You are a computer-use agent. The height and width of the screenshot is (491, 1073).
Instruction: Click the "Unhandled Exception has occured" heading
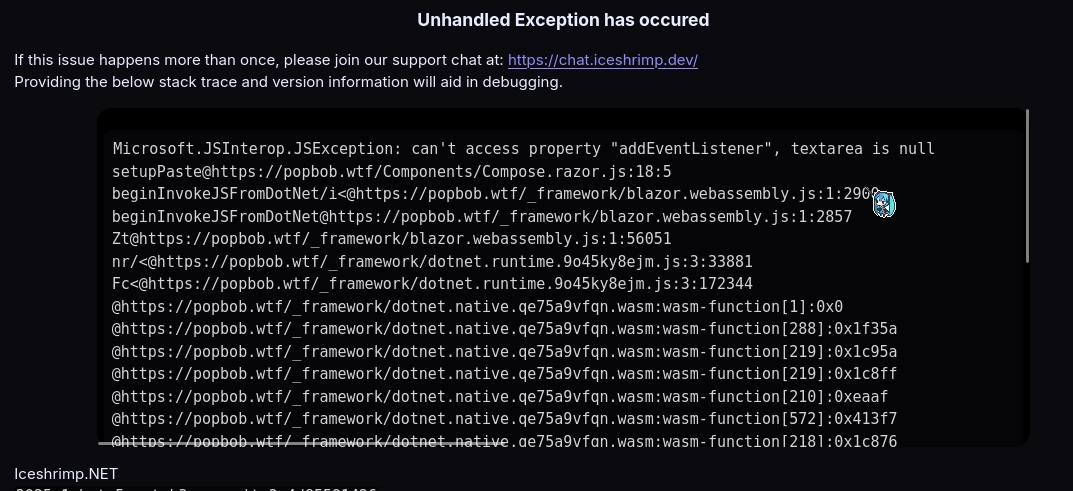[x=563, y=20]
